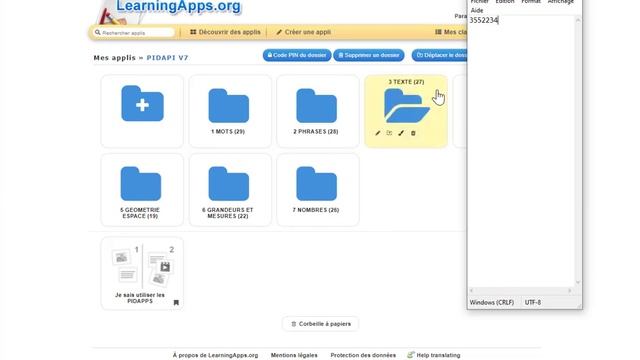Screen dimensions: 640x360
Task: Click the Notepad horizontal scrollbar left arrow
Action: coord(472,291)
